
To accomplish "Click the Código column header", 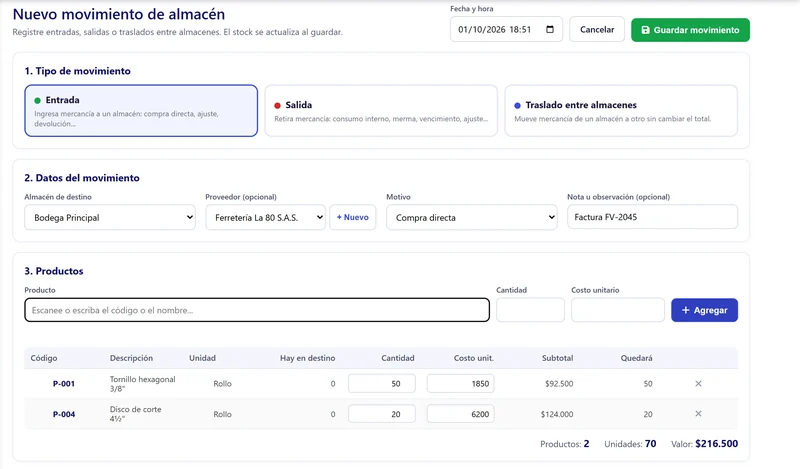I will 44,358.
